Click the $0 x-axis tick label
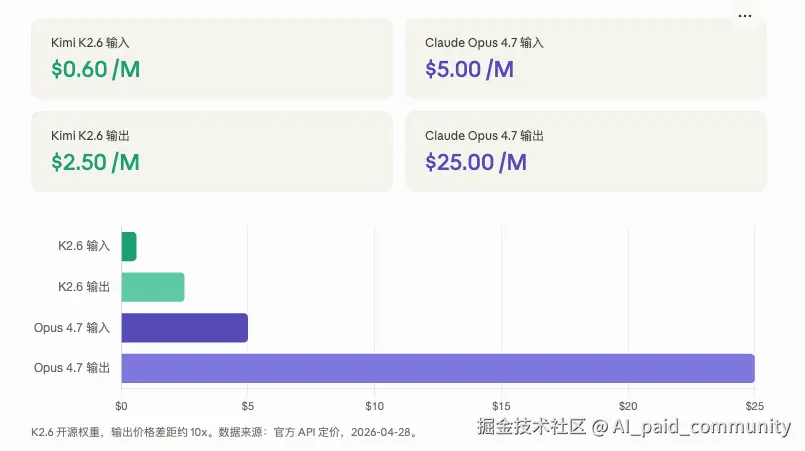 point(121,406)
